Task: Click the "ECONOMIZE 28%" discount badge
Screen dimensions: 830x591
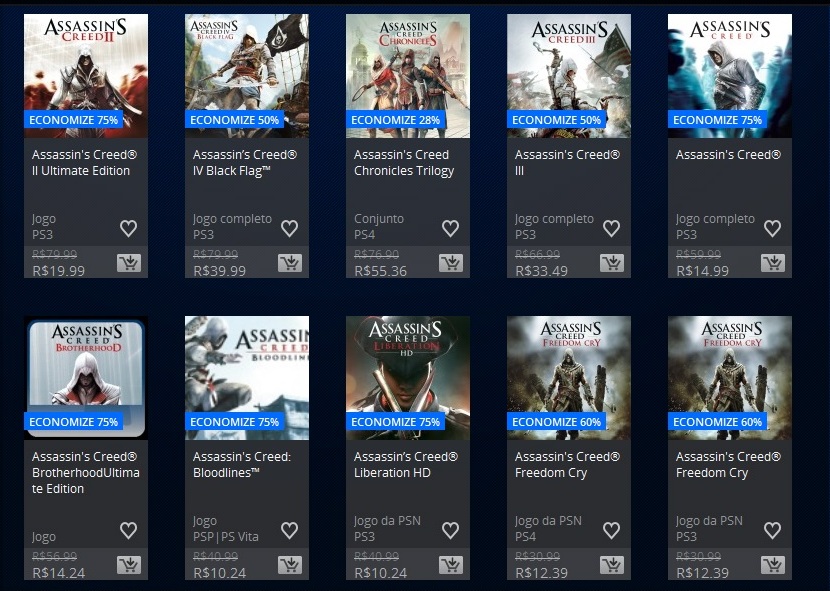Action: tap(395, 120)
